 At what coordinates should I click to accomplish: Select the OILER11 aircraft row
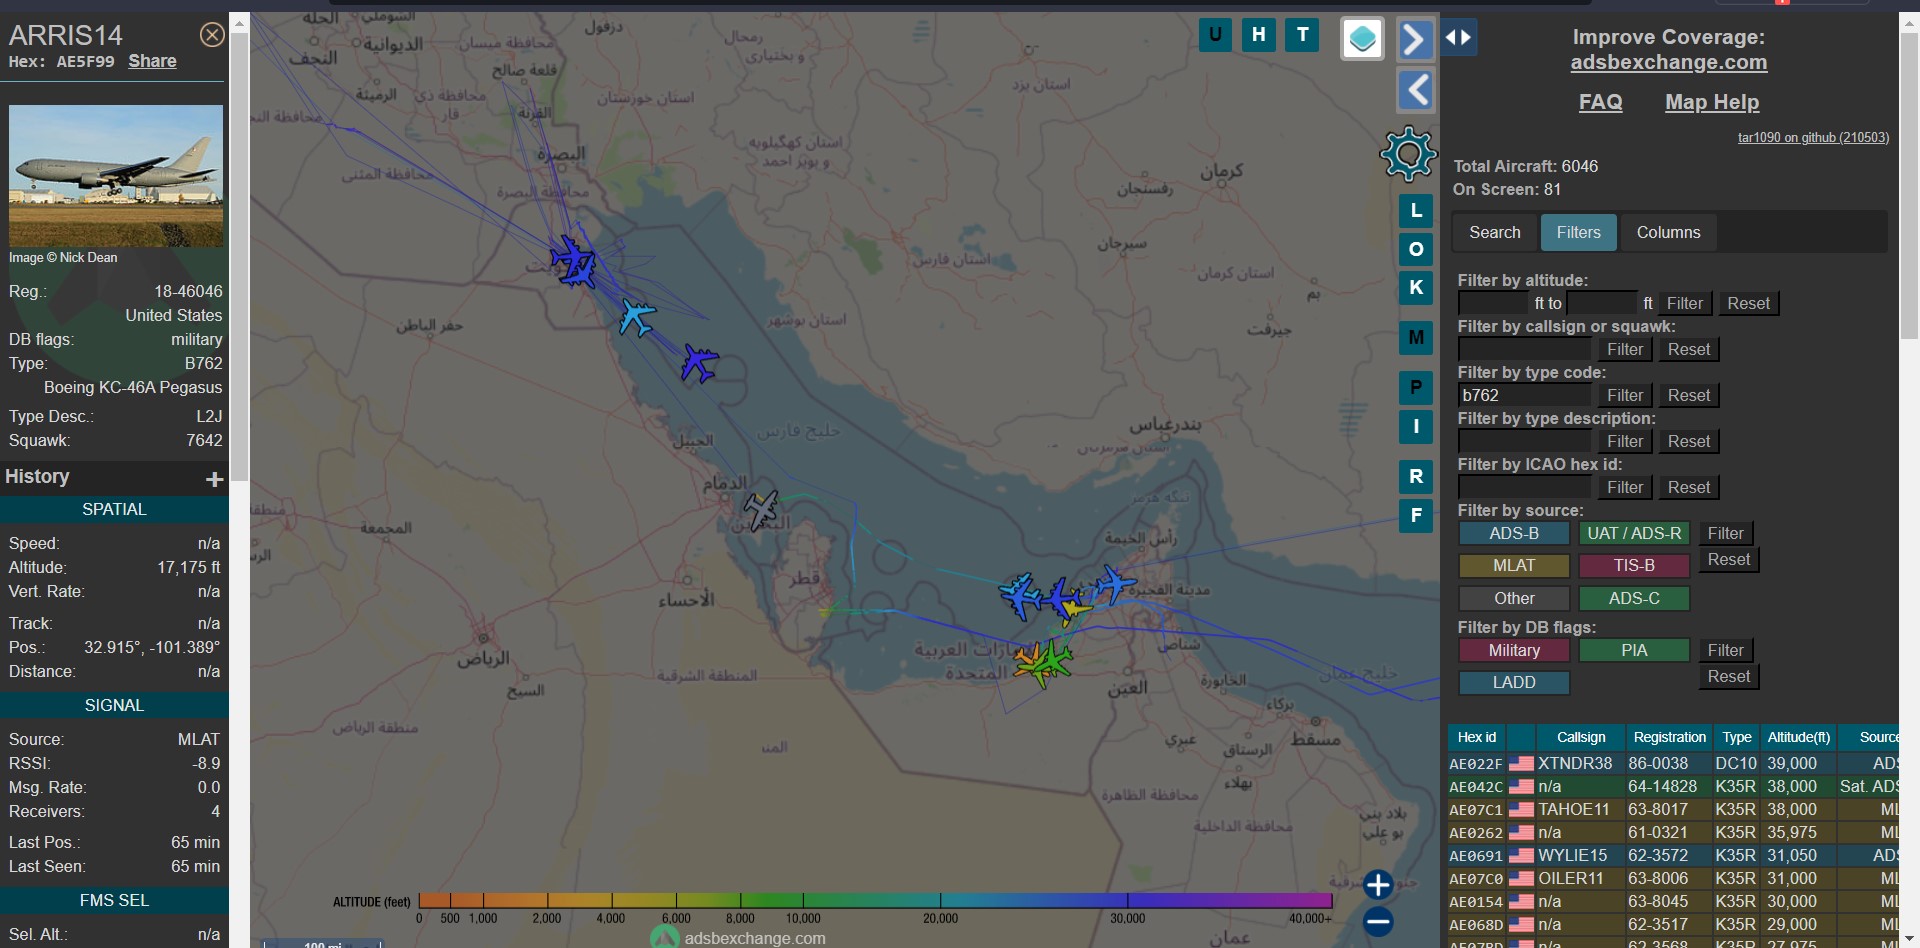pyautogui.click(x=1673, y=878)
